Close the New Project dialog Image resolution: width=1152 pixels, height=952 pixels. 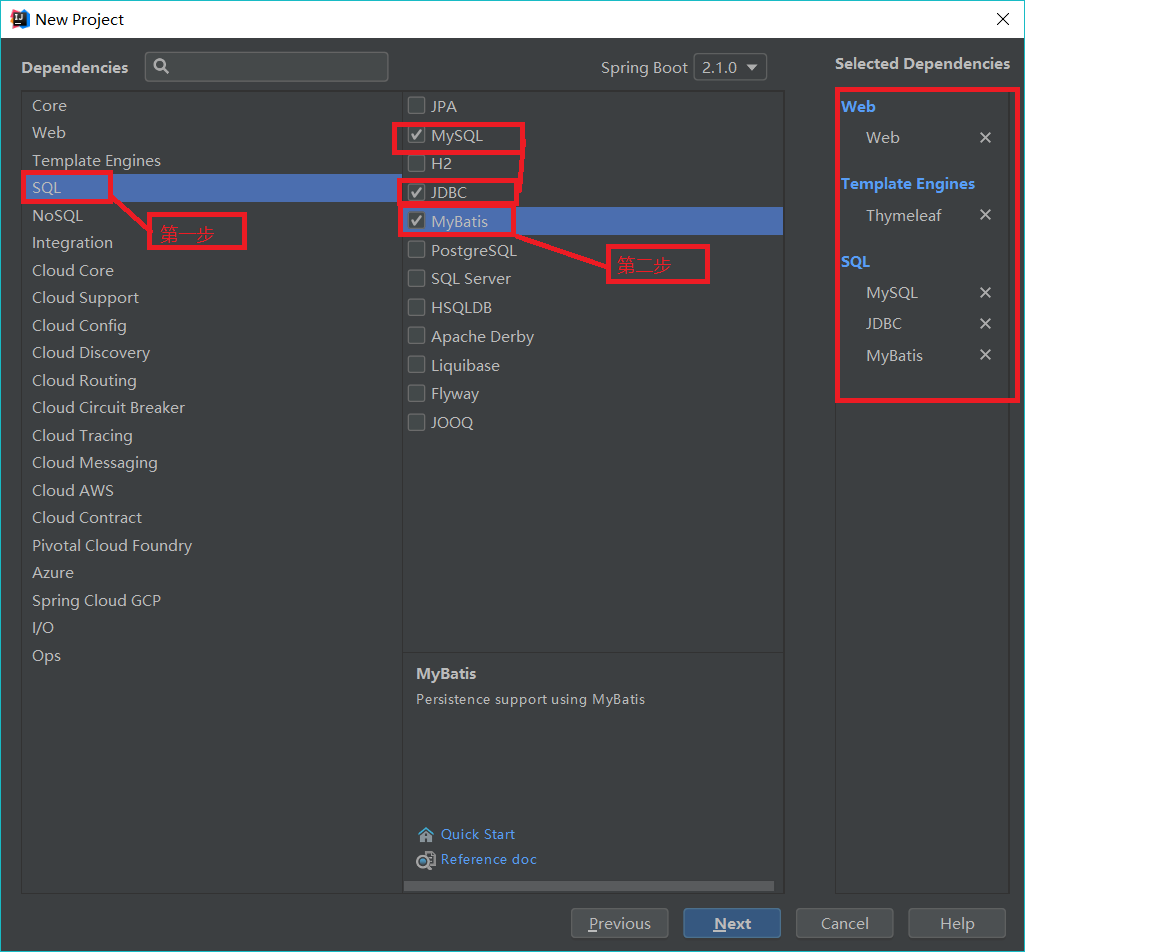[1003, 19]
